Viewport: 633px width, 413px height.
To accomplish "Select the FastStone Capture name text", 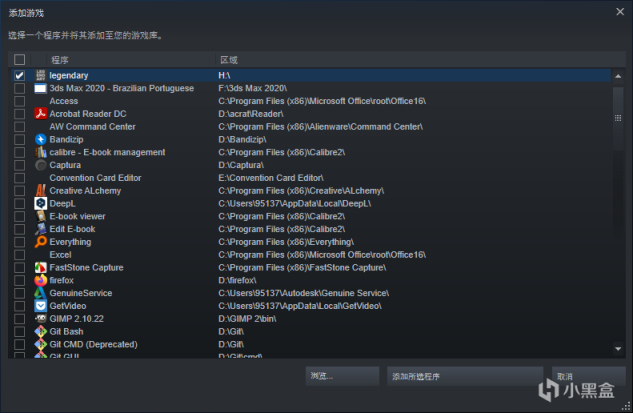I will point(86,267).
